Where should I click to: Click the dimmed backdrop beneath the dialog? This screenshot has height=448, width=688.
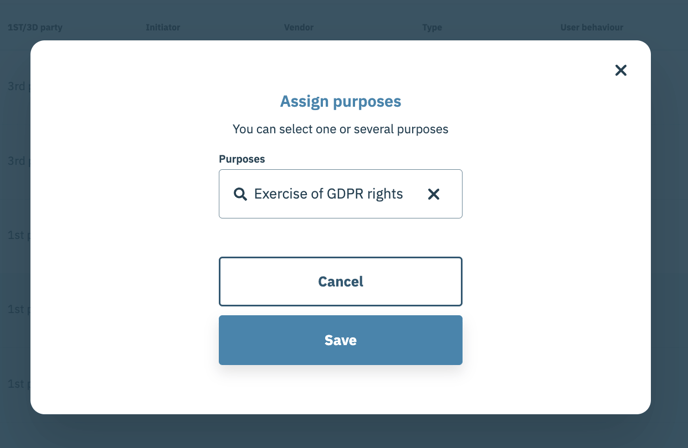[x=344, y=432]
